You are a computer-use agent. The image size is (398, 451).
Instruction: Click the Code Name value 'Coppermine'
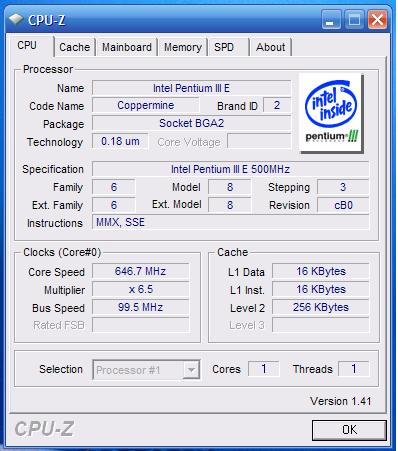(145, 105)
